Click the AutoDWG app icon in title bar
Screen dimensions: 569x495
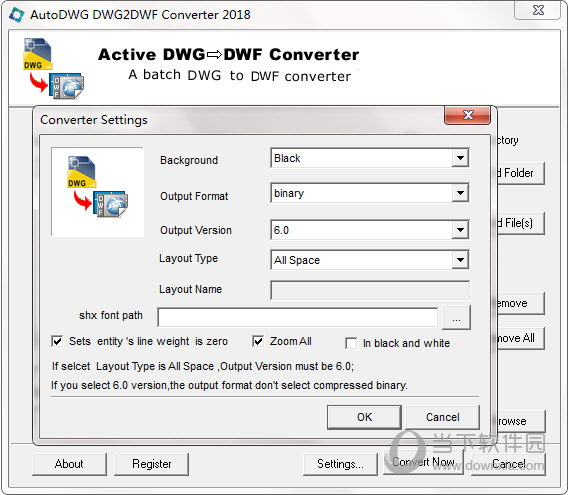[16, 15]
